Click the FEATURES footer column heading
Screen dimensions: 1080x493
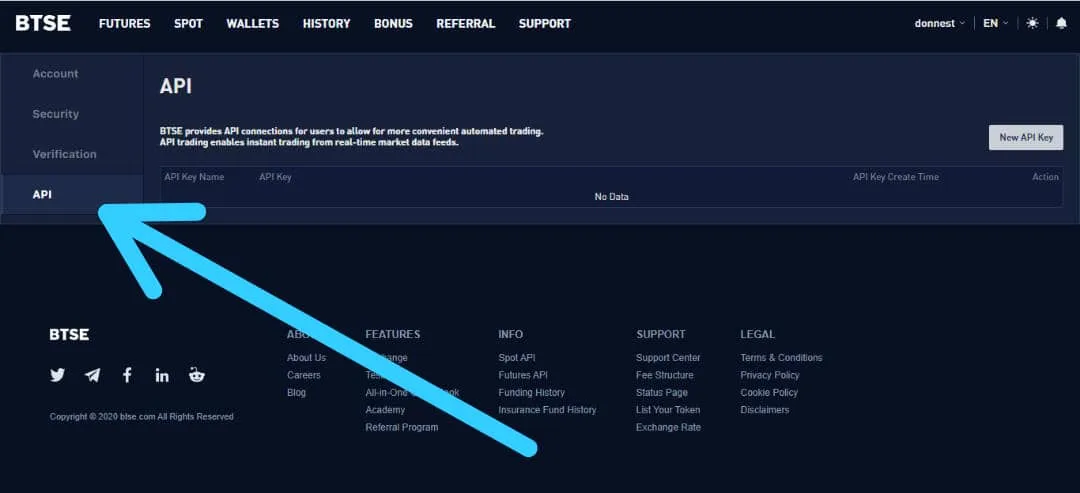(x=393, y=334)
